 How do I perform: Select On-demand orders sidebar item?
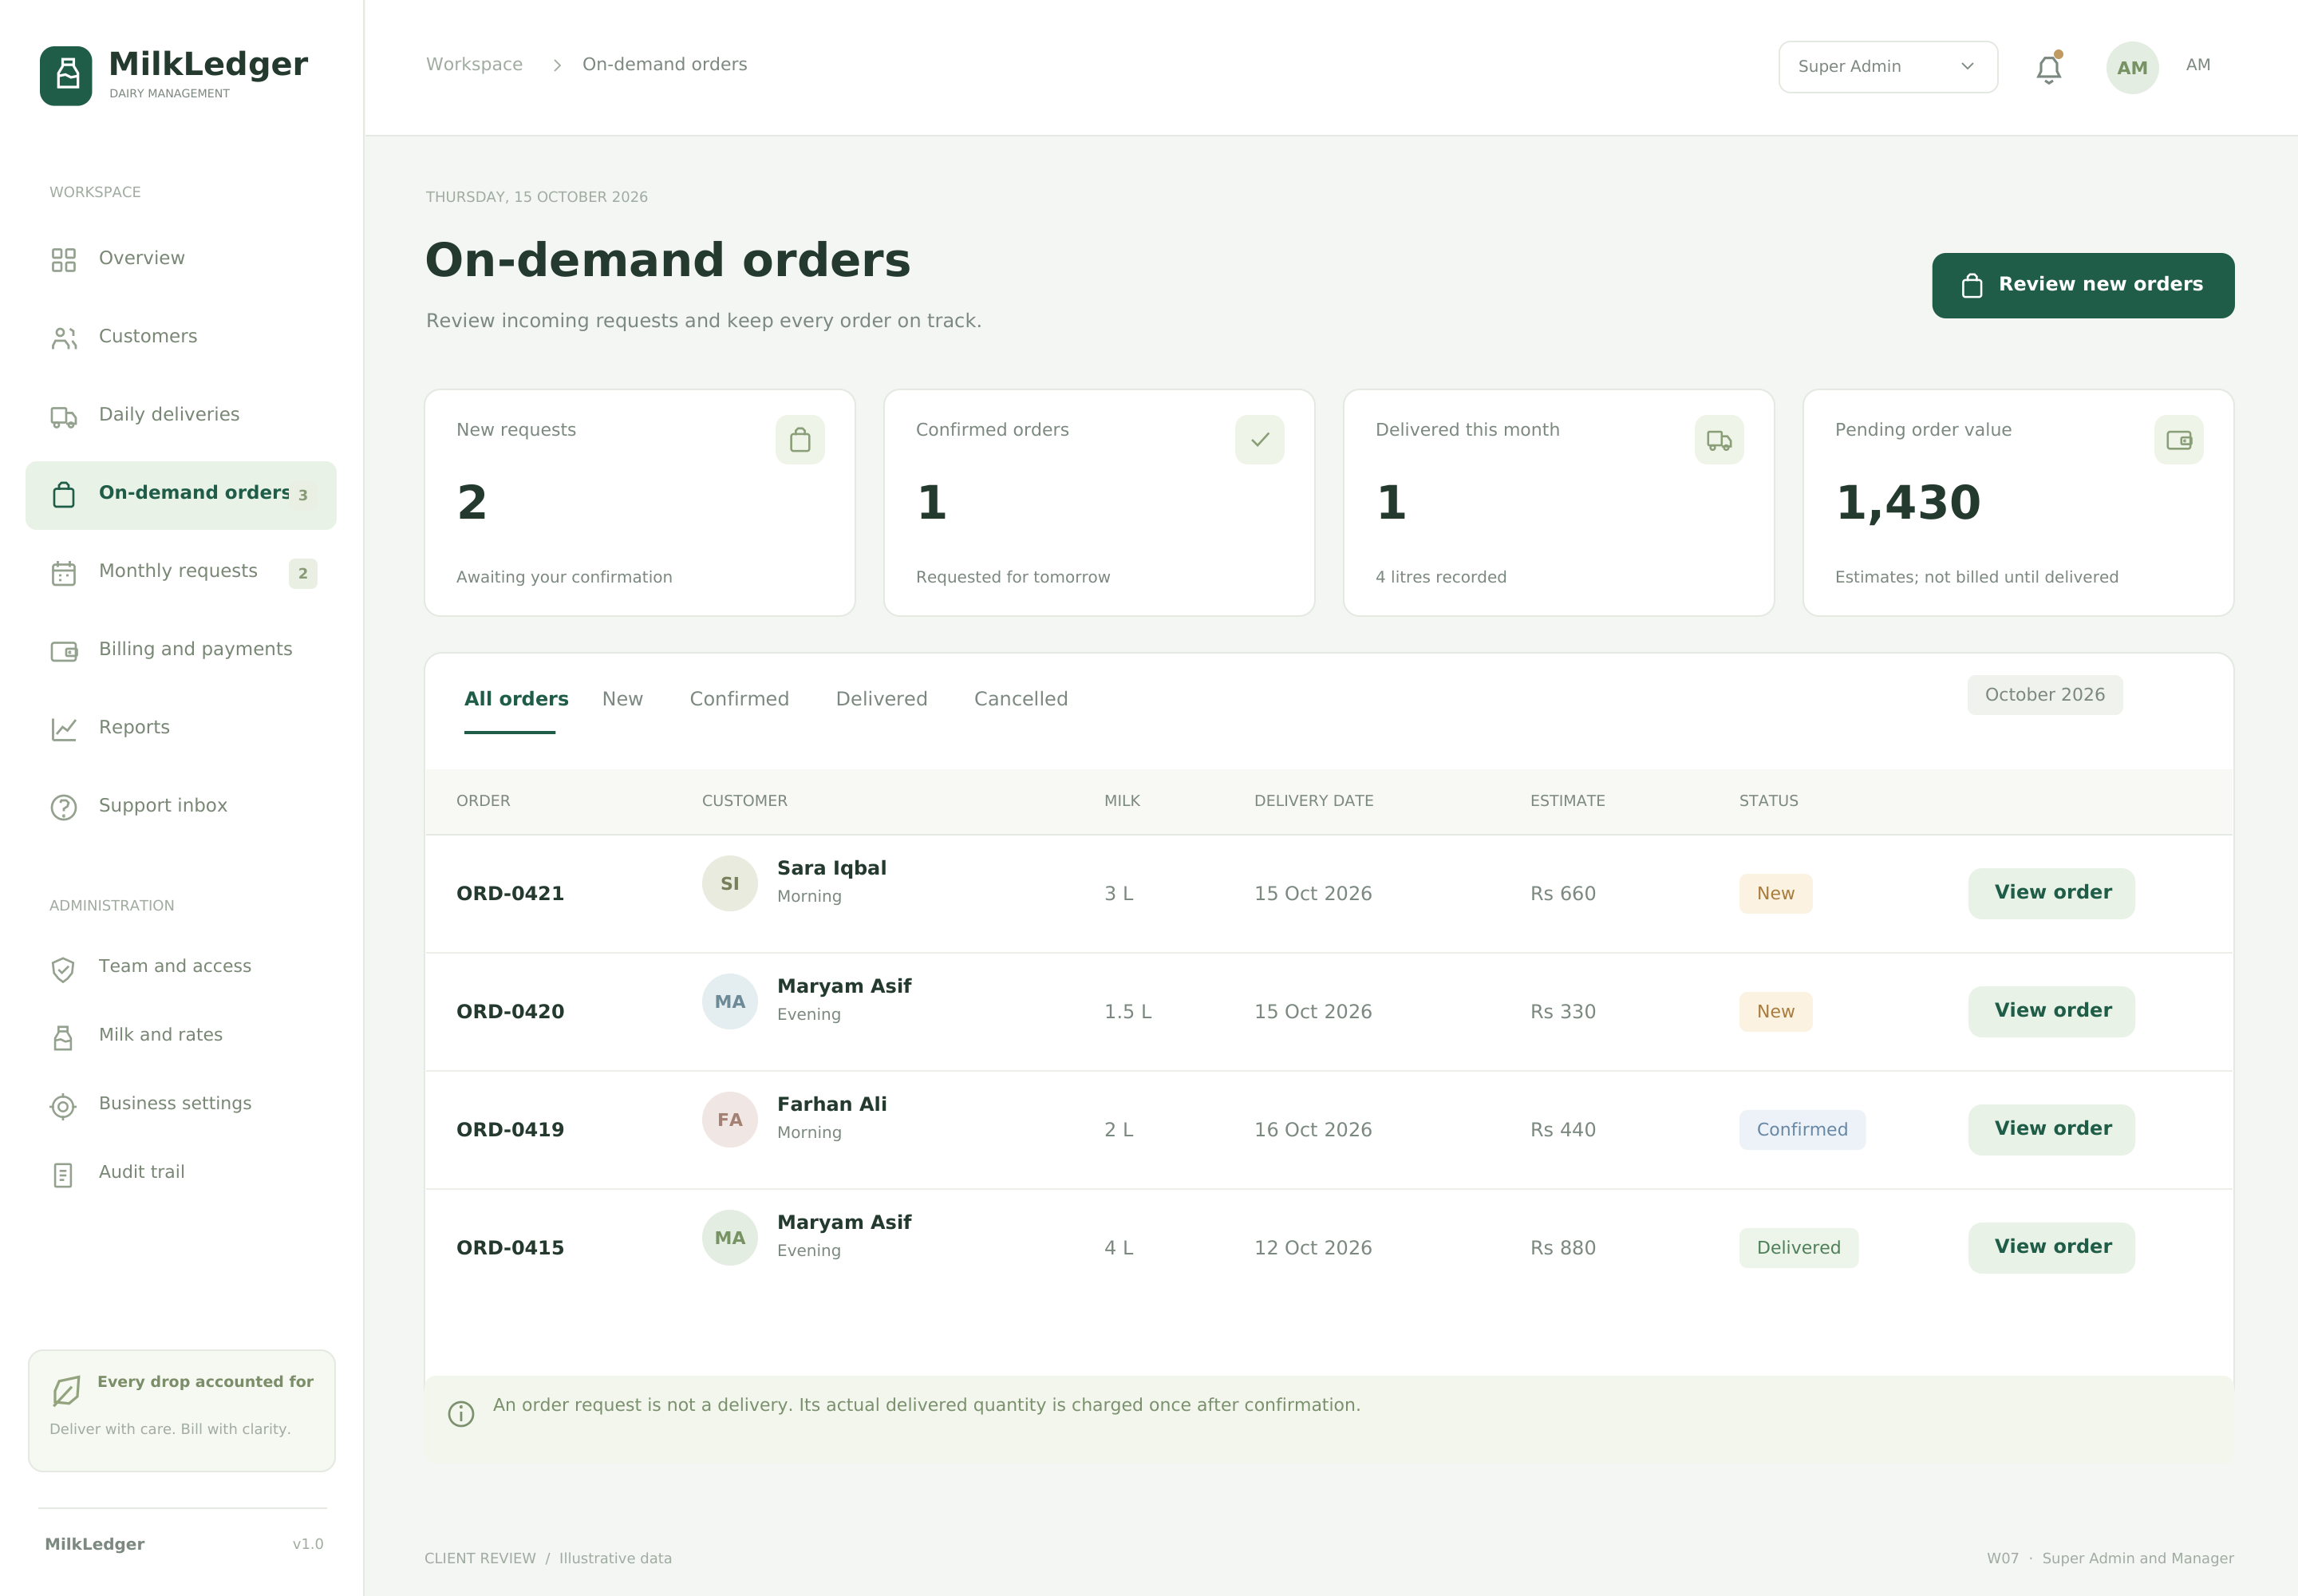181,495
